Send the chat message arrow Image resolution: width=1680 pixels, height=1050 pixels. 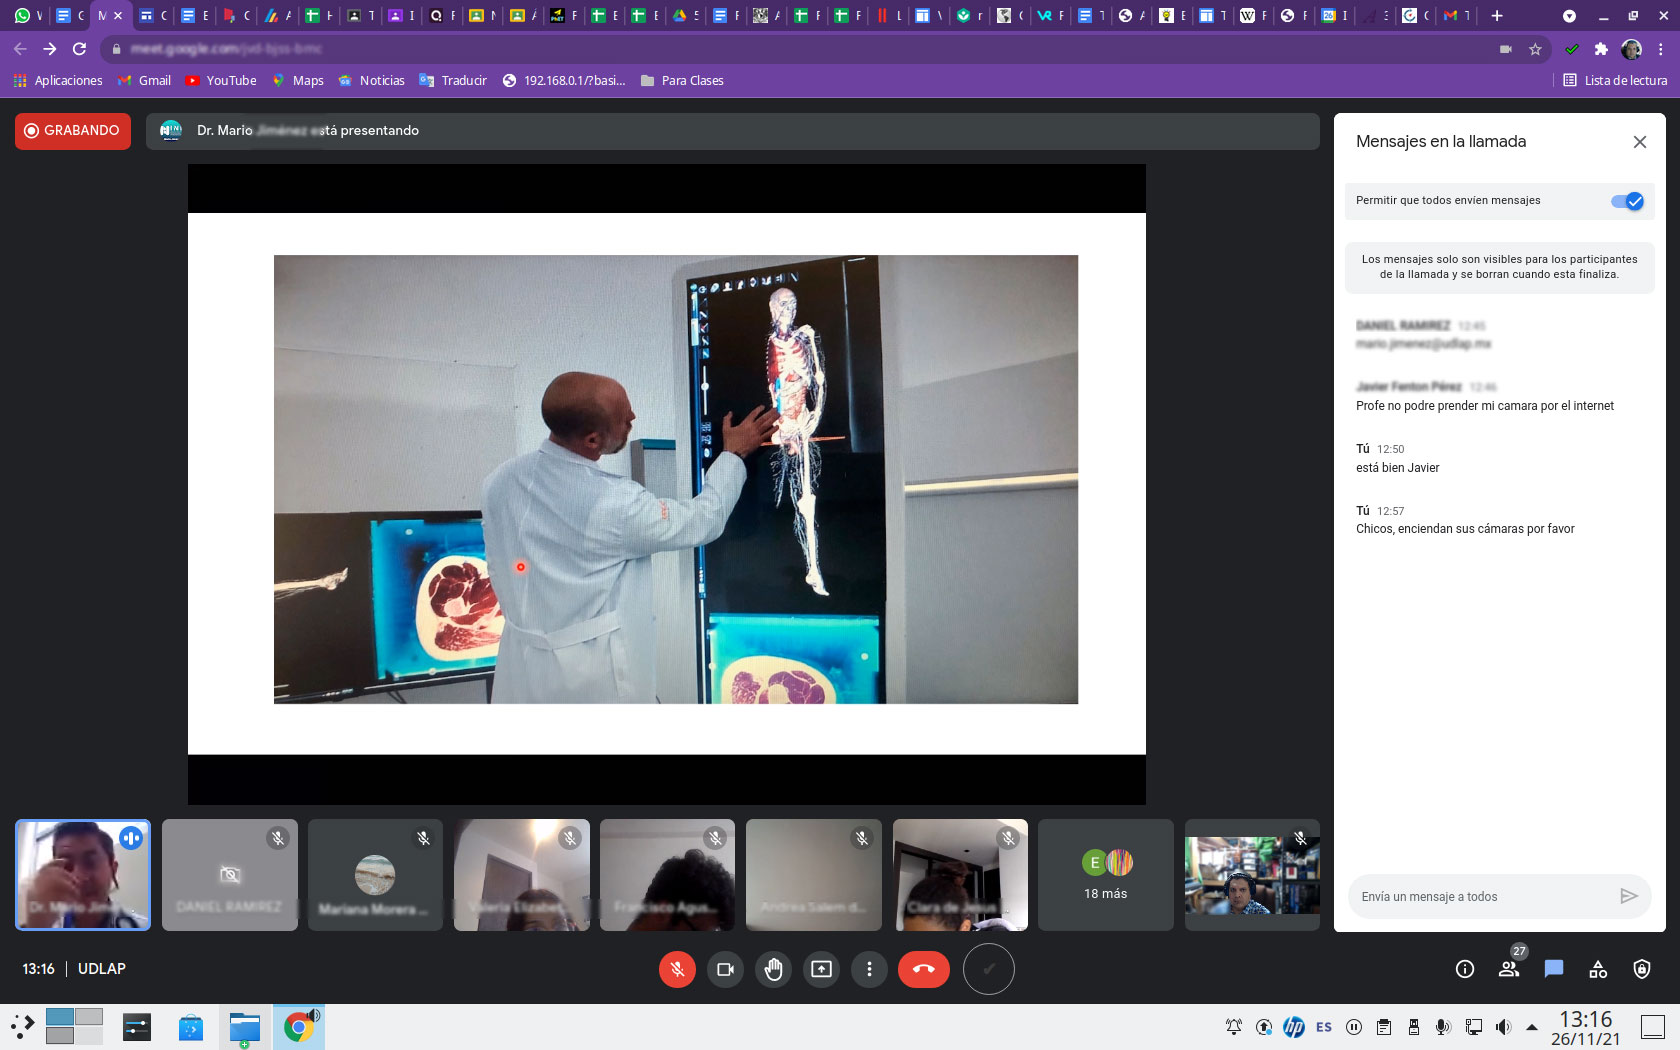point(1629,896)
